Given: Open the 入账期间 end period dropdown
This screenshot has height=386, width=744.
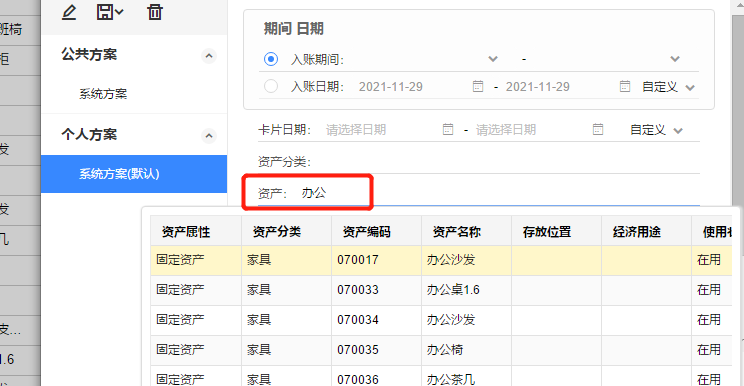Looking at the screenshot, I should click(675, 59).
